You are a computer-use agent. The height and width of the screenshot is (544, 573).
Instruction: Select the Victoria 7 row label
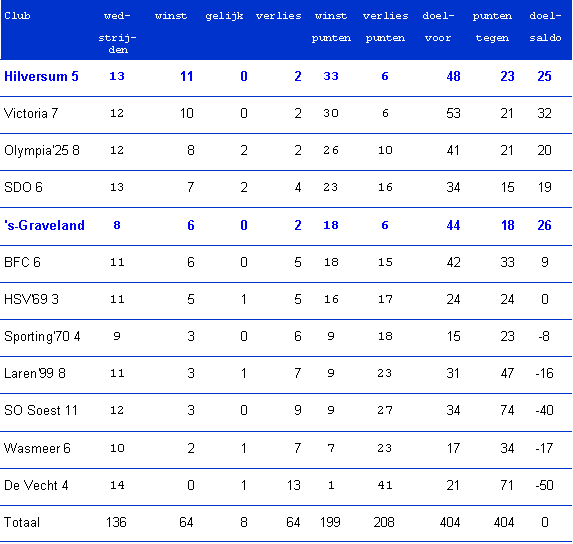[x=31, y=113]
